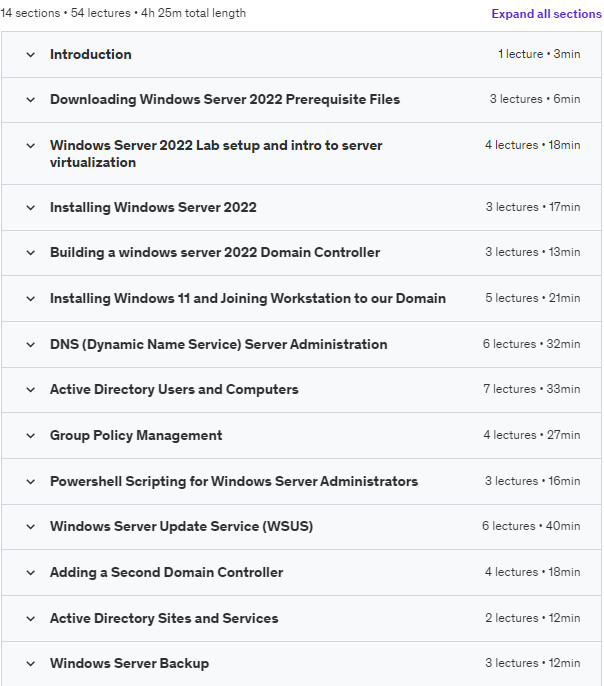Select the Installing Windows Server 2022 title
604x686 pixels.
tap(153, 207)
